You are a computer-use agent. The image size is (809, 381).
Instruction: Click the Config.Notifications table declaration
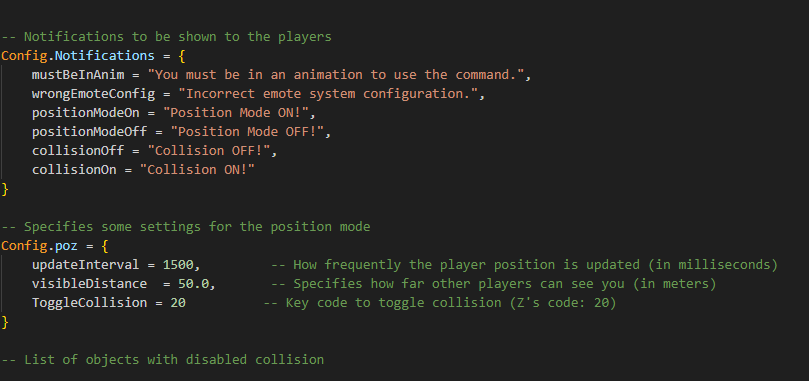point(77,56)
